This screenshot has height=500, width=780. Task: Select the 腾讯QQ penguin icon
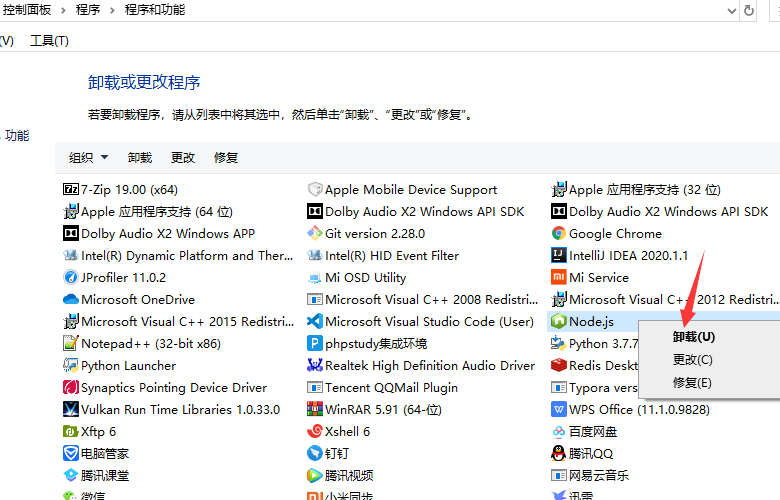click(559, 453)
